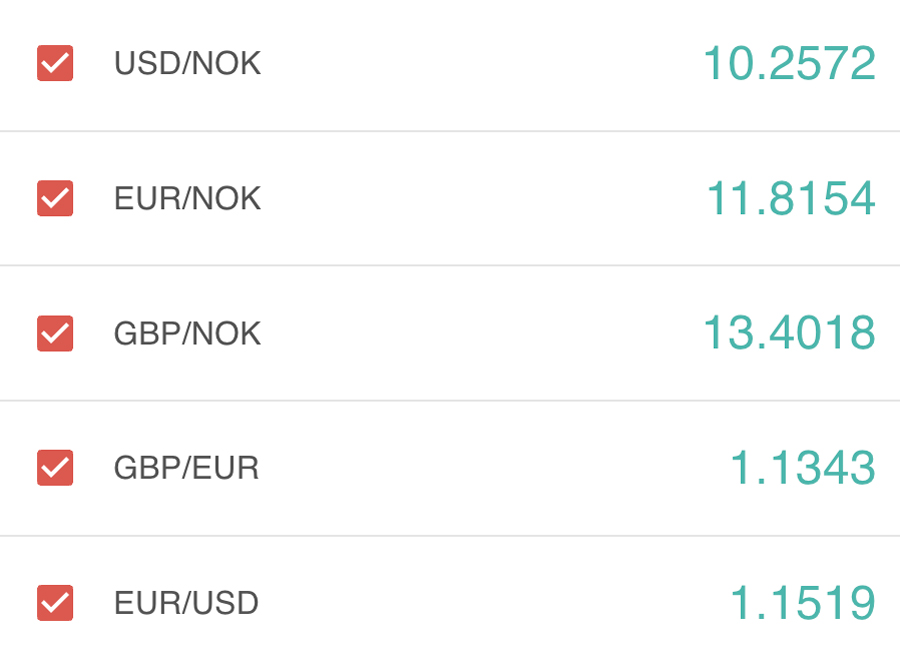Disable the GBP/EUR currency pair checkbox

point(55,468)
